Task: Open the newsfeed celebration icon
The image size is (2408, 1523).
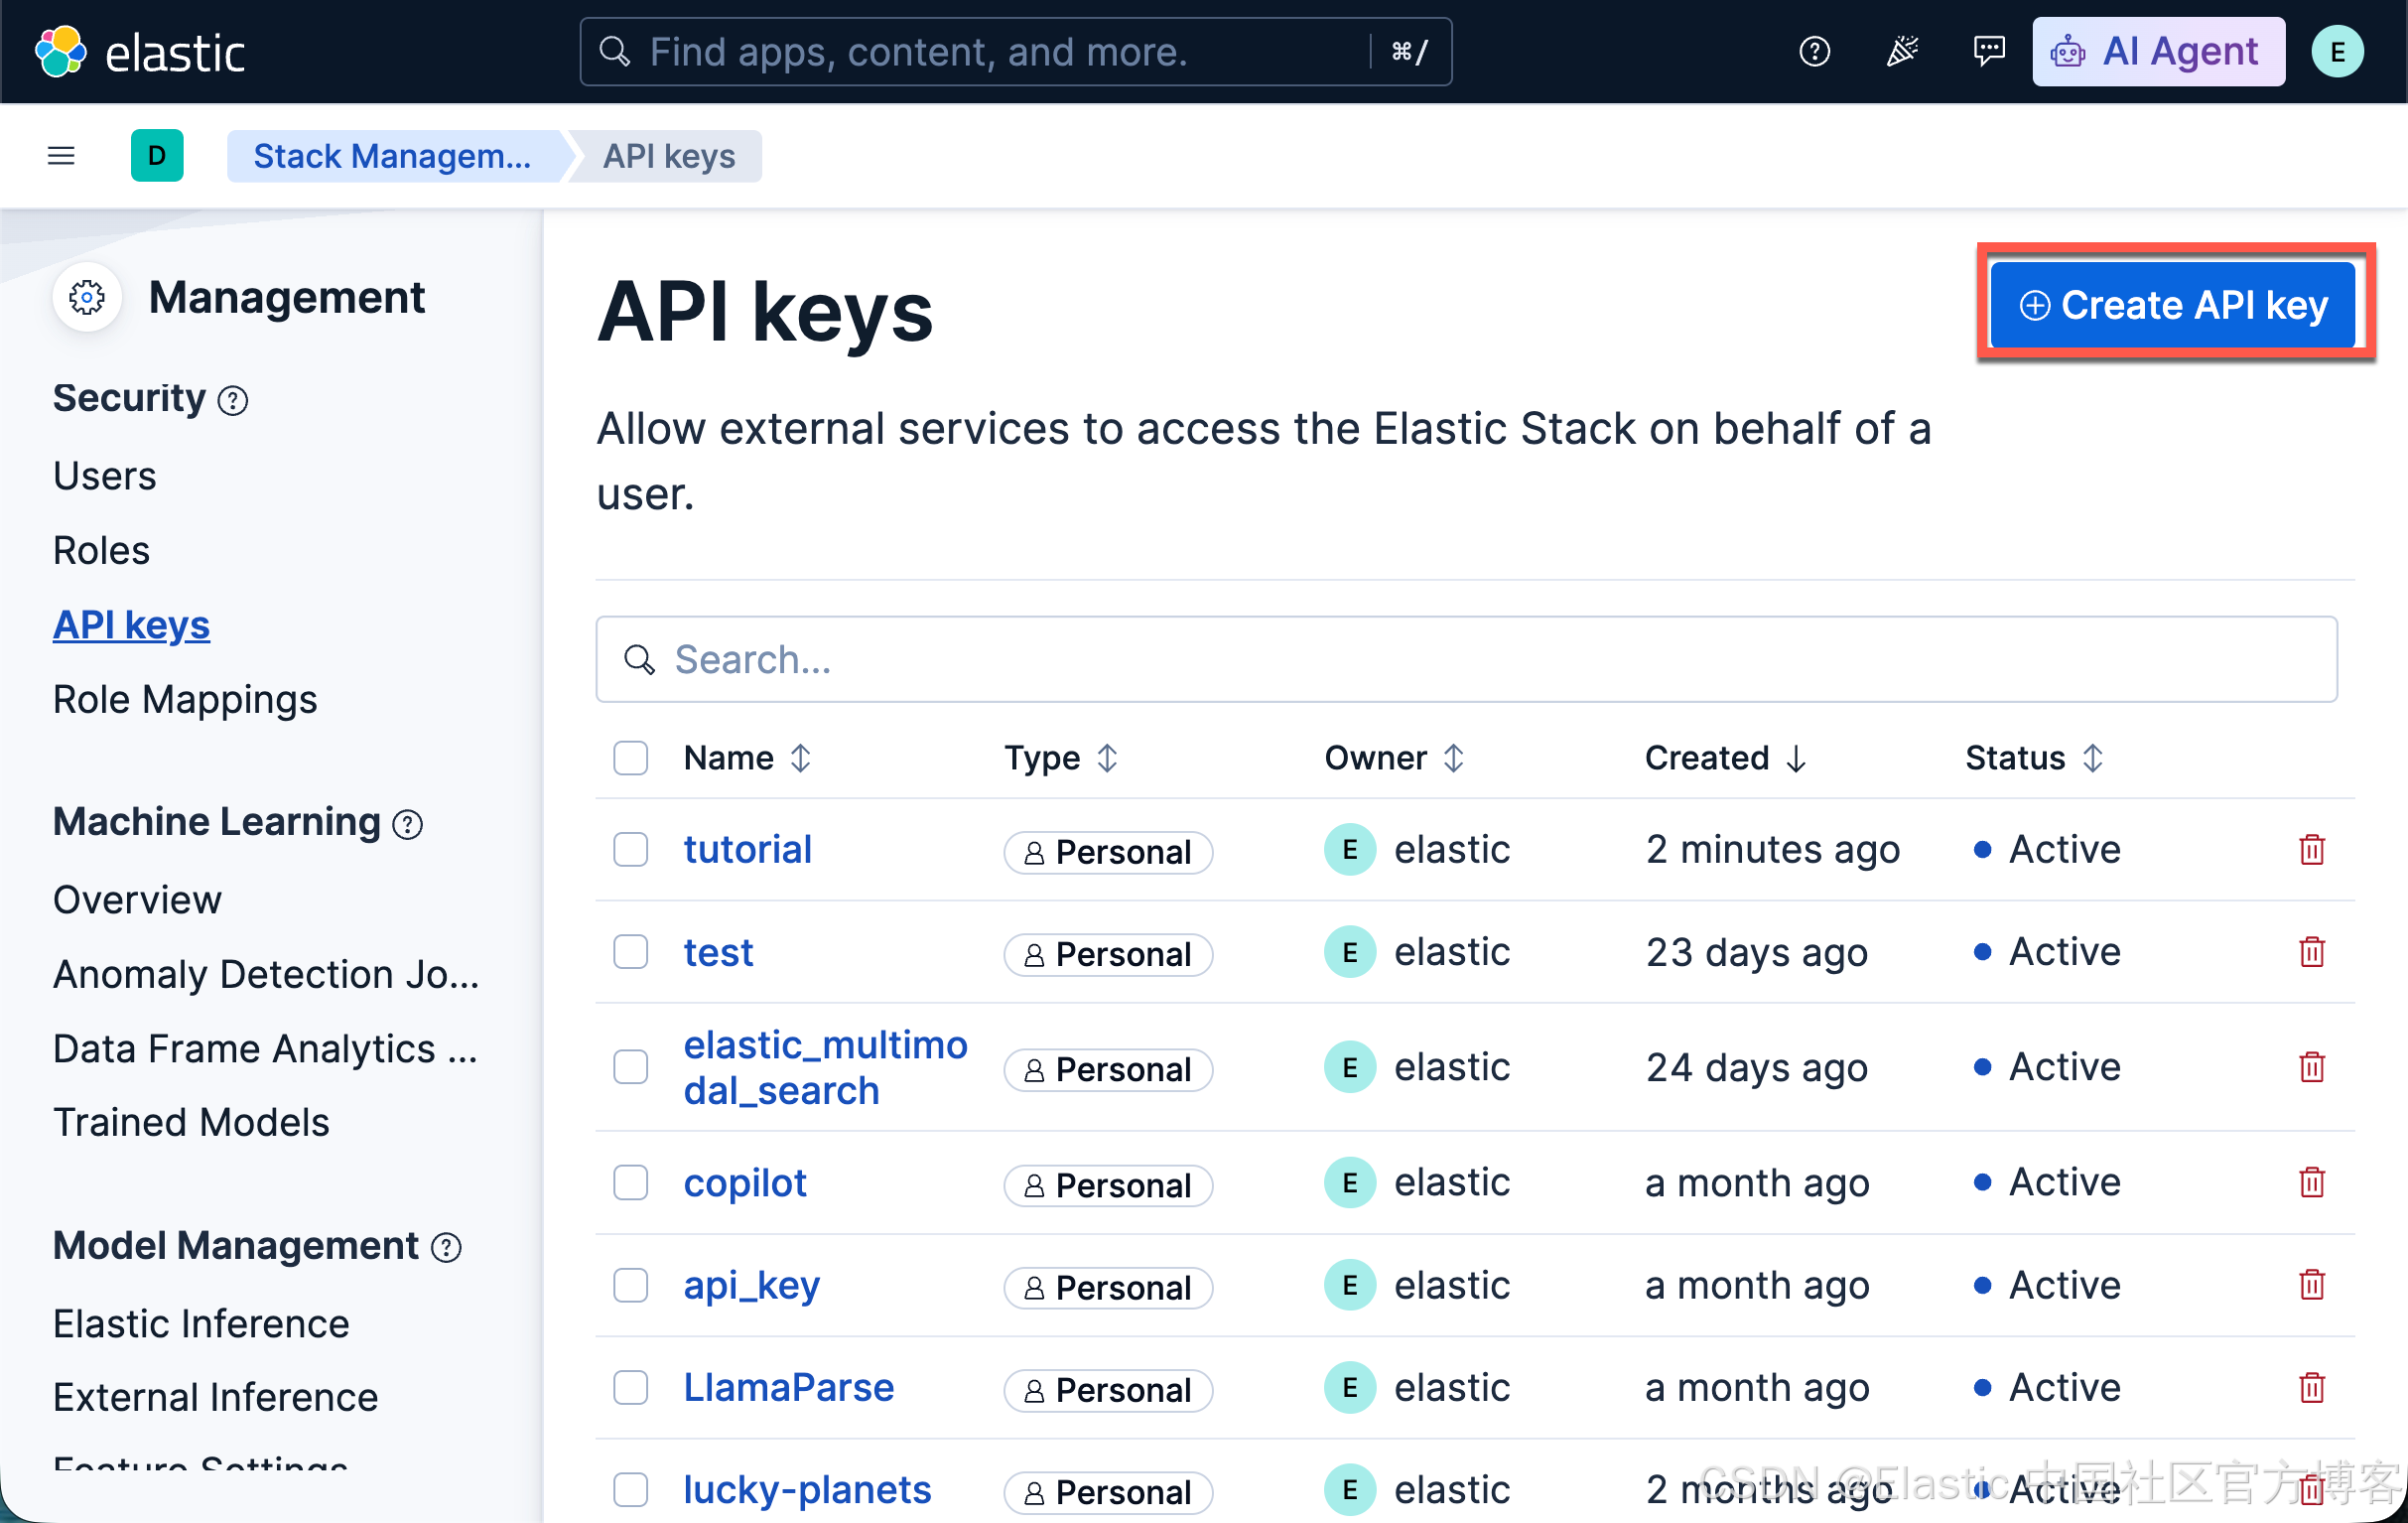Action: coord(1901,51)
